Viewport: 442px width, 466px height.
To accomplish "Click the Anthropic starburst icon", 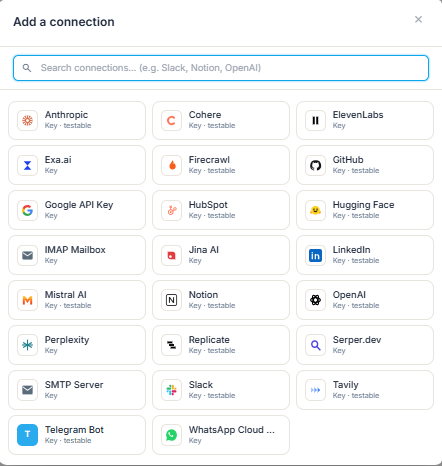I will pyautogui.click(x=27, y=120).
